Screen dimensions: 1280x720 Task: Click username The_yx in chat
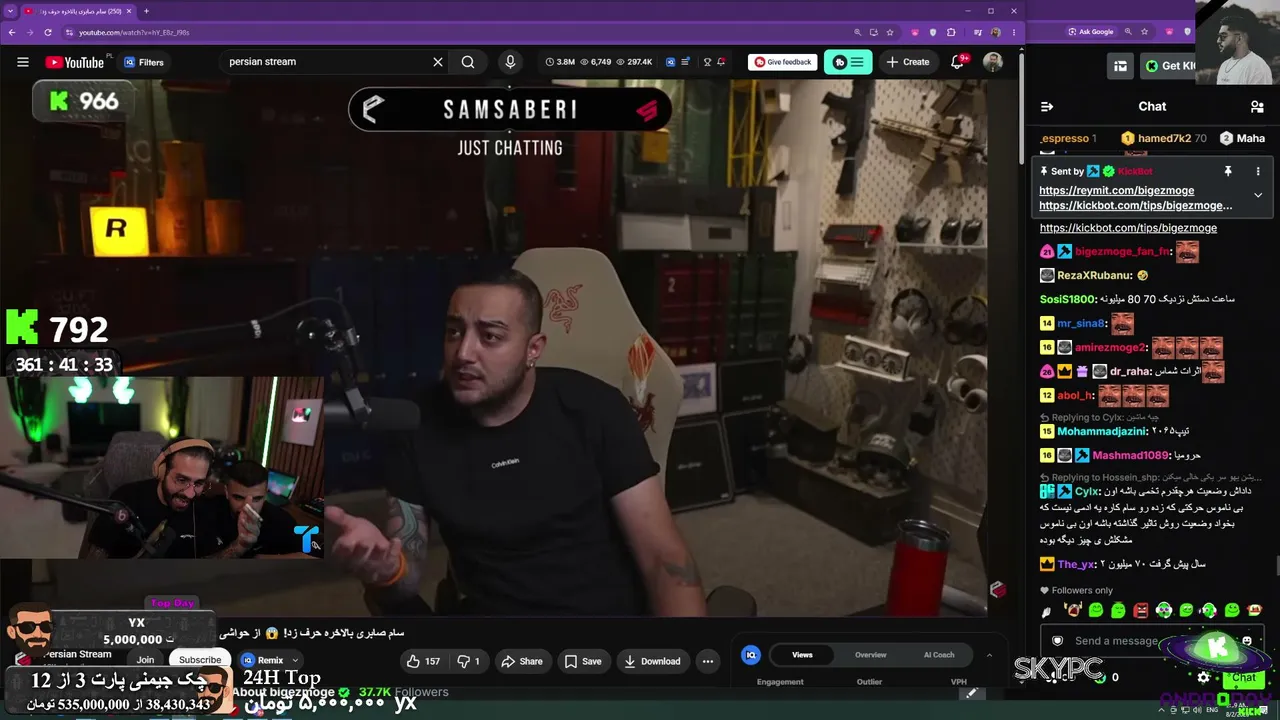[x=1076, y=564]
